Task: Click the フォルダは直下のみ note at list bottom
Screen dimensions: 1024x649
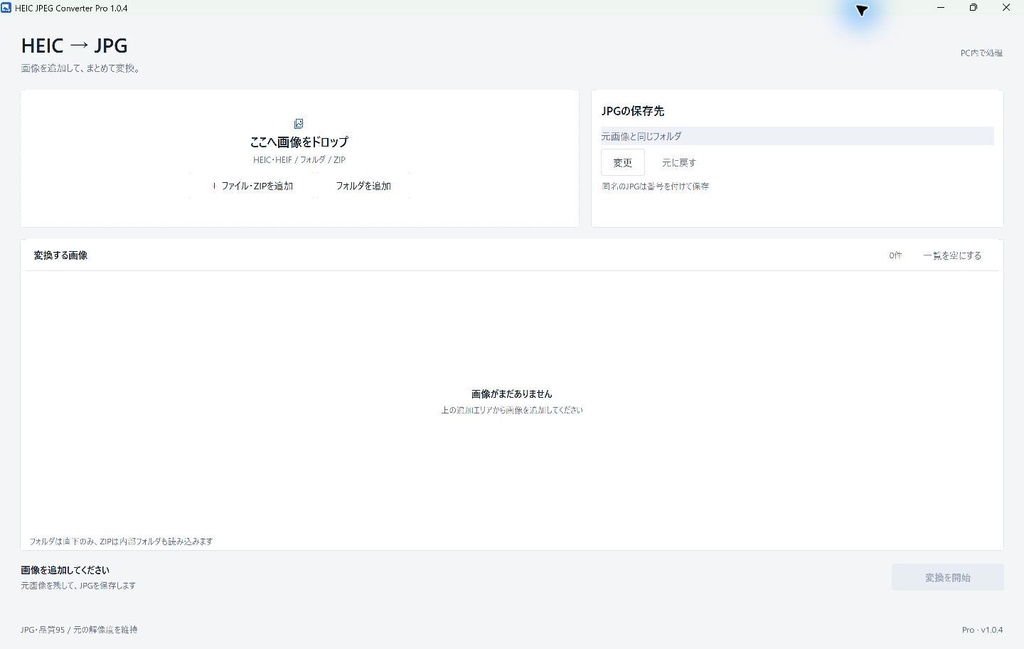Action: tap(121, 541)
